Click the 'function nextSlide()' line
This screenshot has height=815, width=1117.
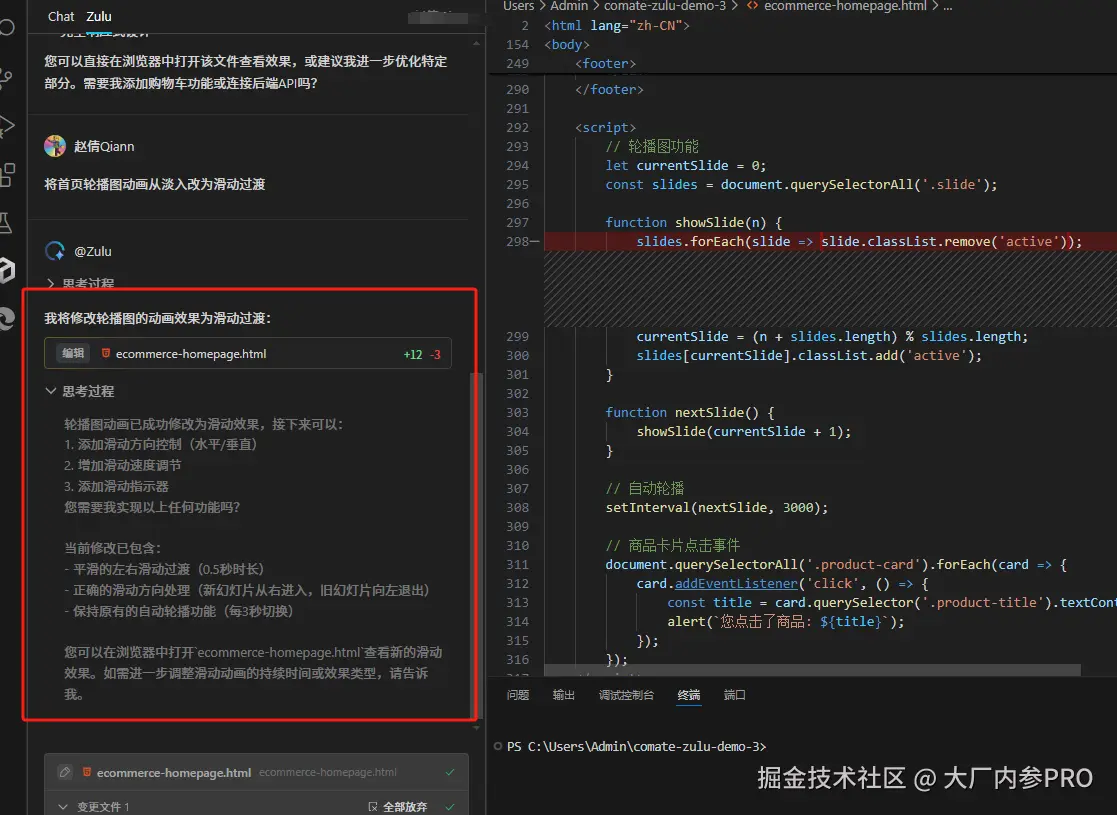coord(689,412)
